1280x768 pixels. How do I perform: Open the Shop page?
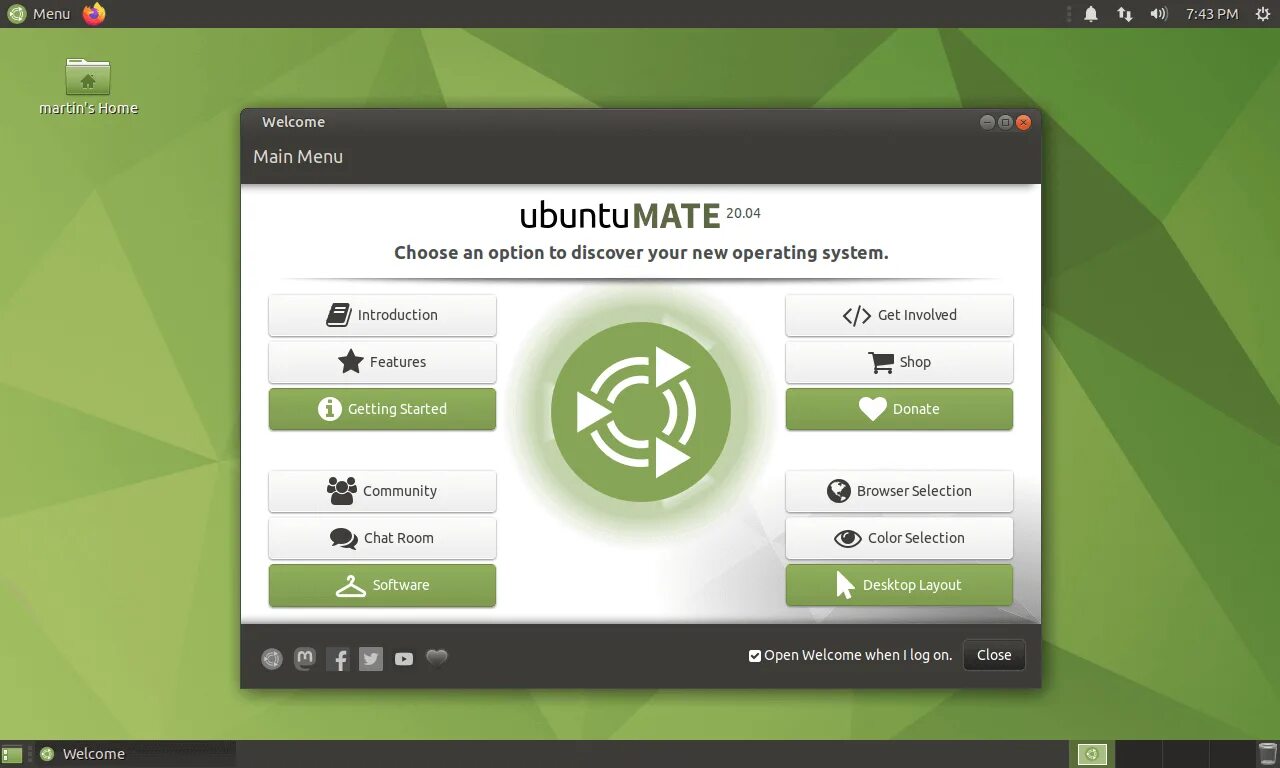coord(899,362)
